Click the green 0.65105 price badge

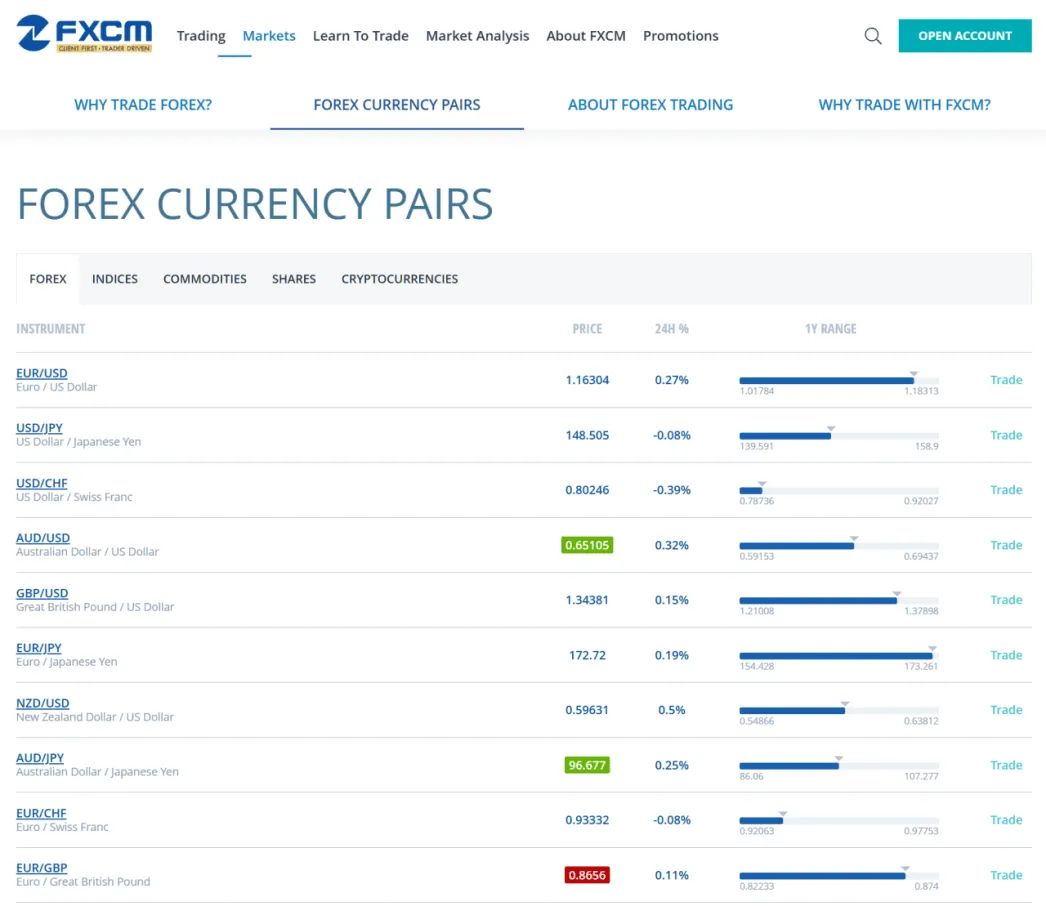point(587,545)
